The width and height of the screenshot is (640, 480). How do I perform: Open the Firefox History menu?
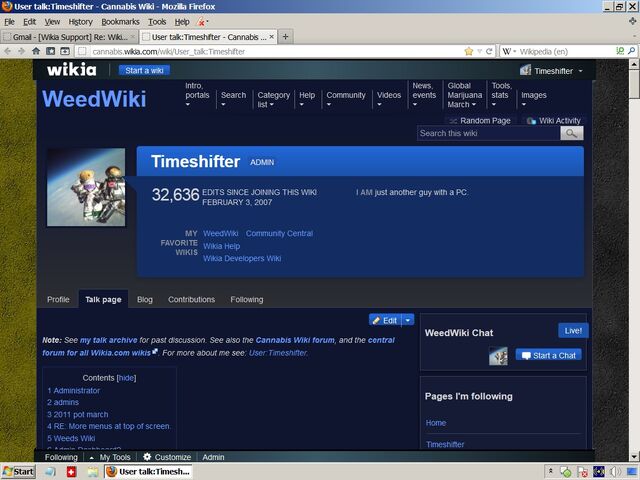click(x=80, y=22)
